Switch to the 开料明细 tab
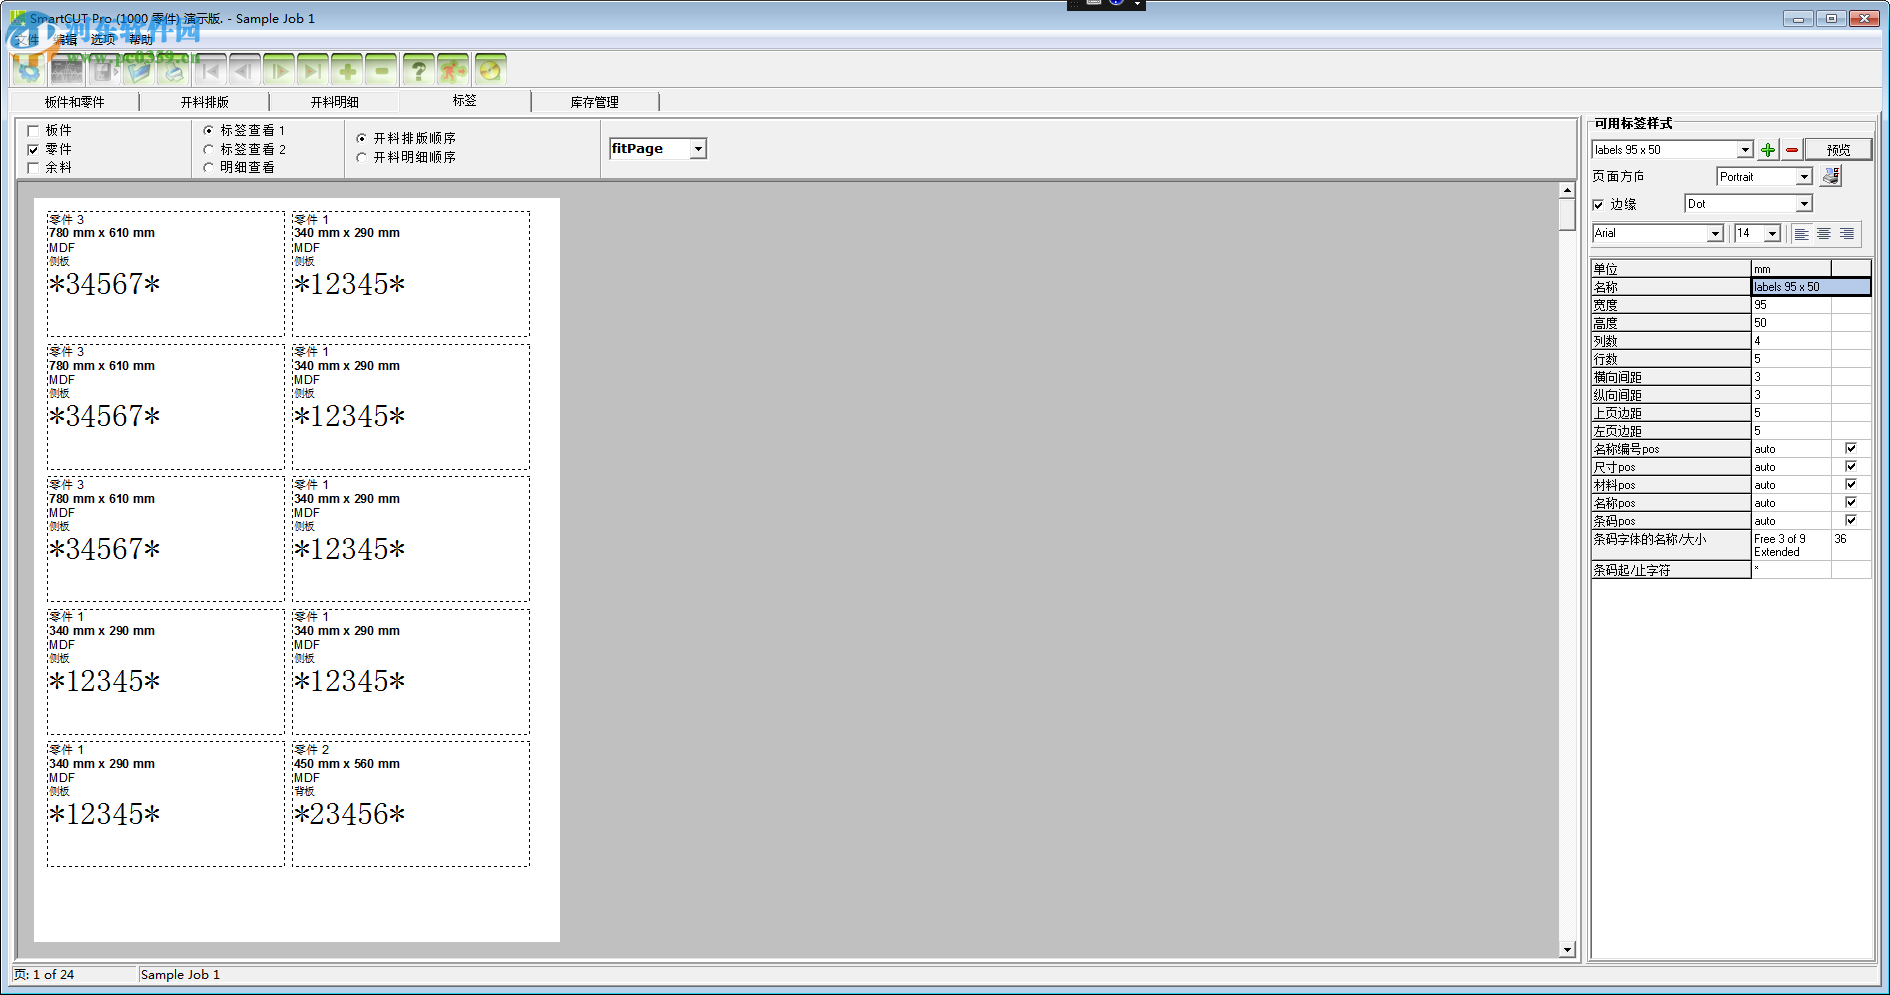This screenshot has height=995, width=1890. tap(335, 102)
